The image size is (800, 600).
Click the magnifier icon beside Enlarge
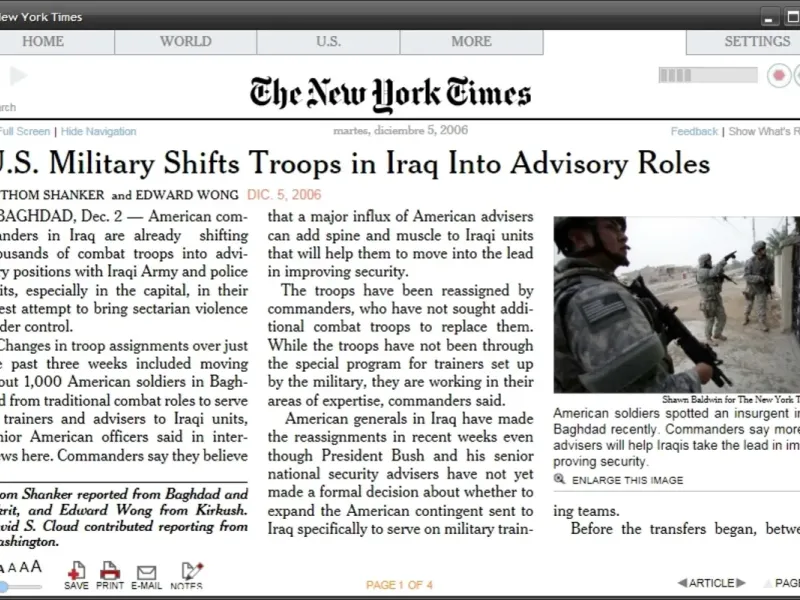click(x=560, y=479)
